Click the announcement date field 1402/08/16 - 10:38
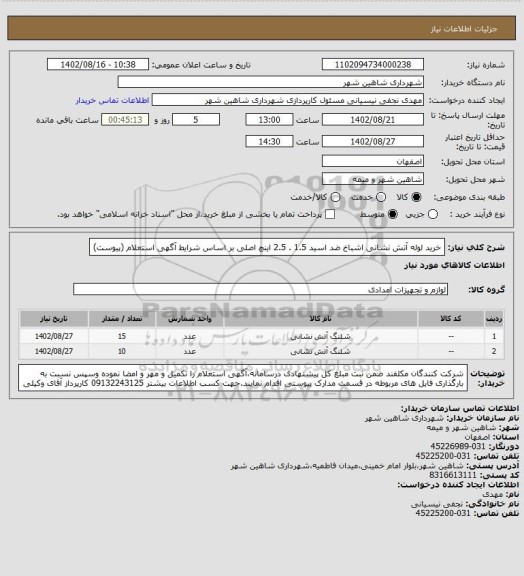 click(98, 64)
